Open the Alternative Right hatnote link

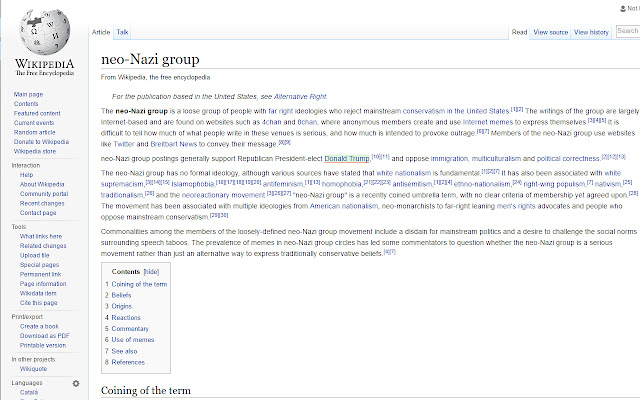300,97
